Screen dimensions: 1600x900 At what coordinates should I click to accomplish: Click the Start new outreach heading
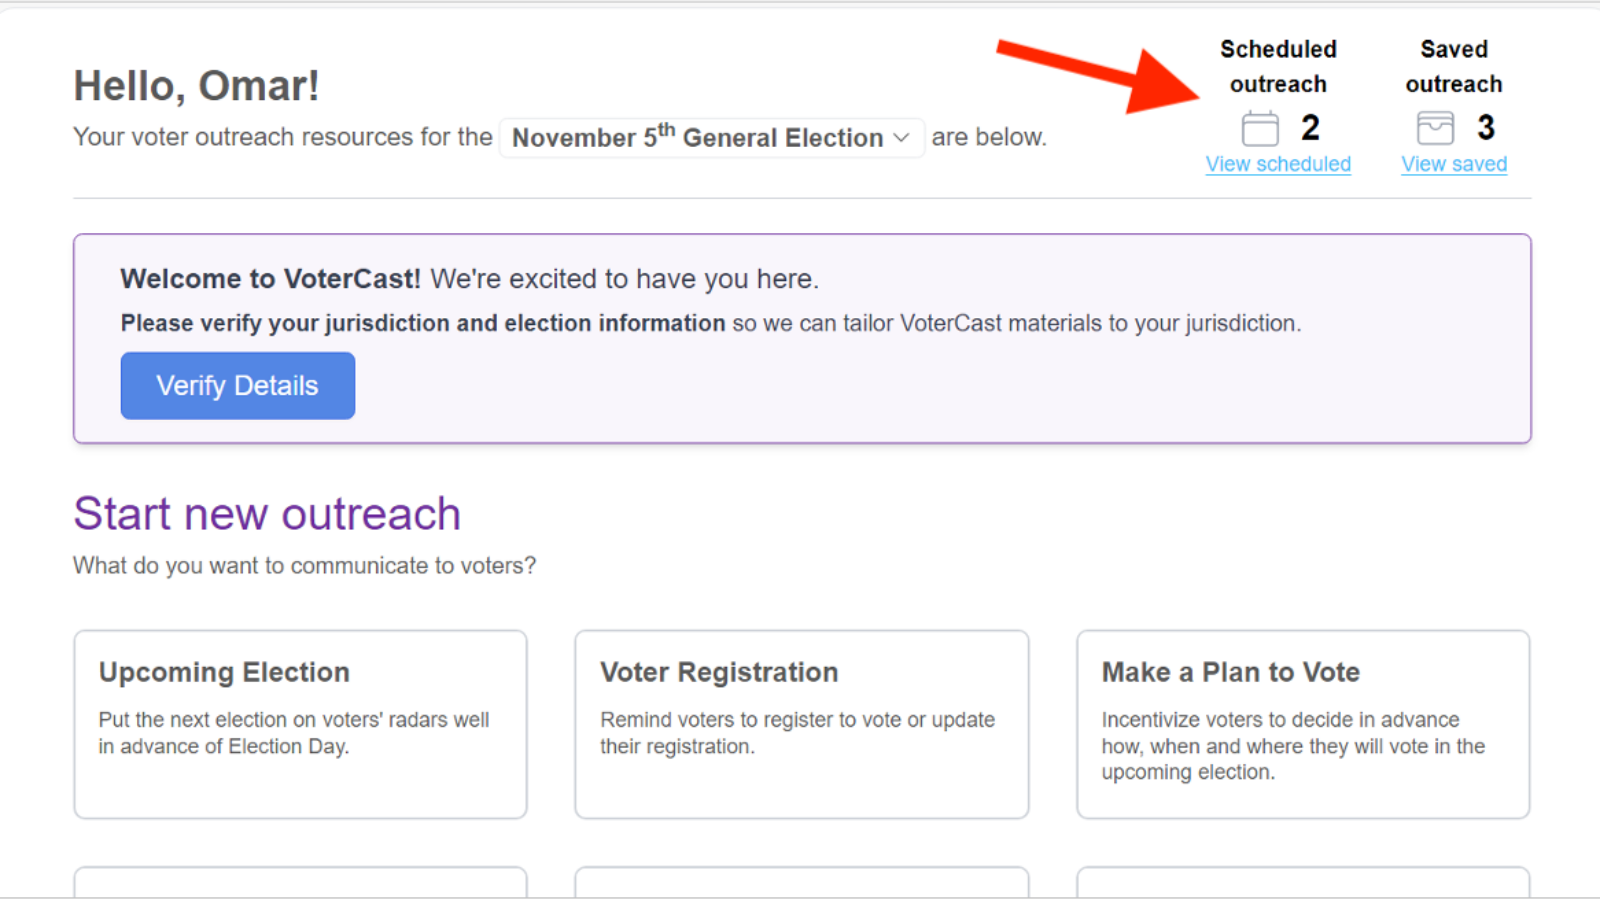(x=266, y=514)
